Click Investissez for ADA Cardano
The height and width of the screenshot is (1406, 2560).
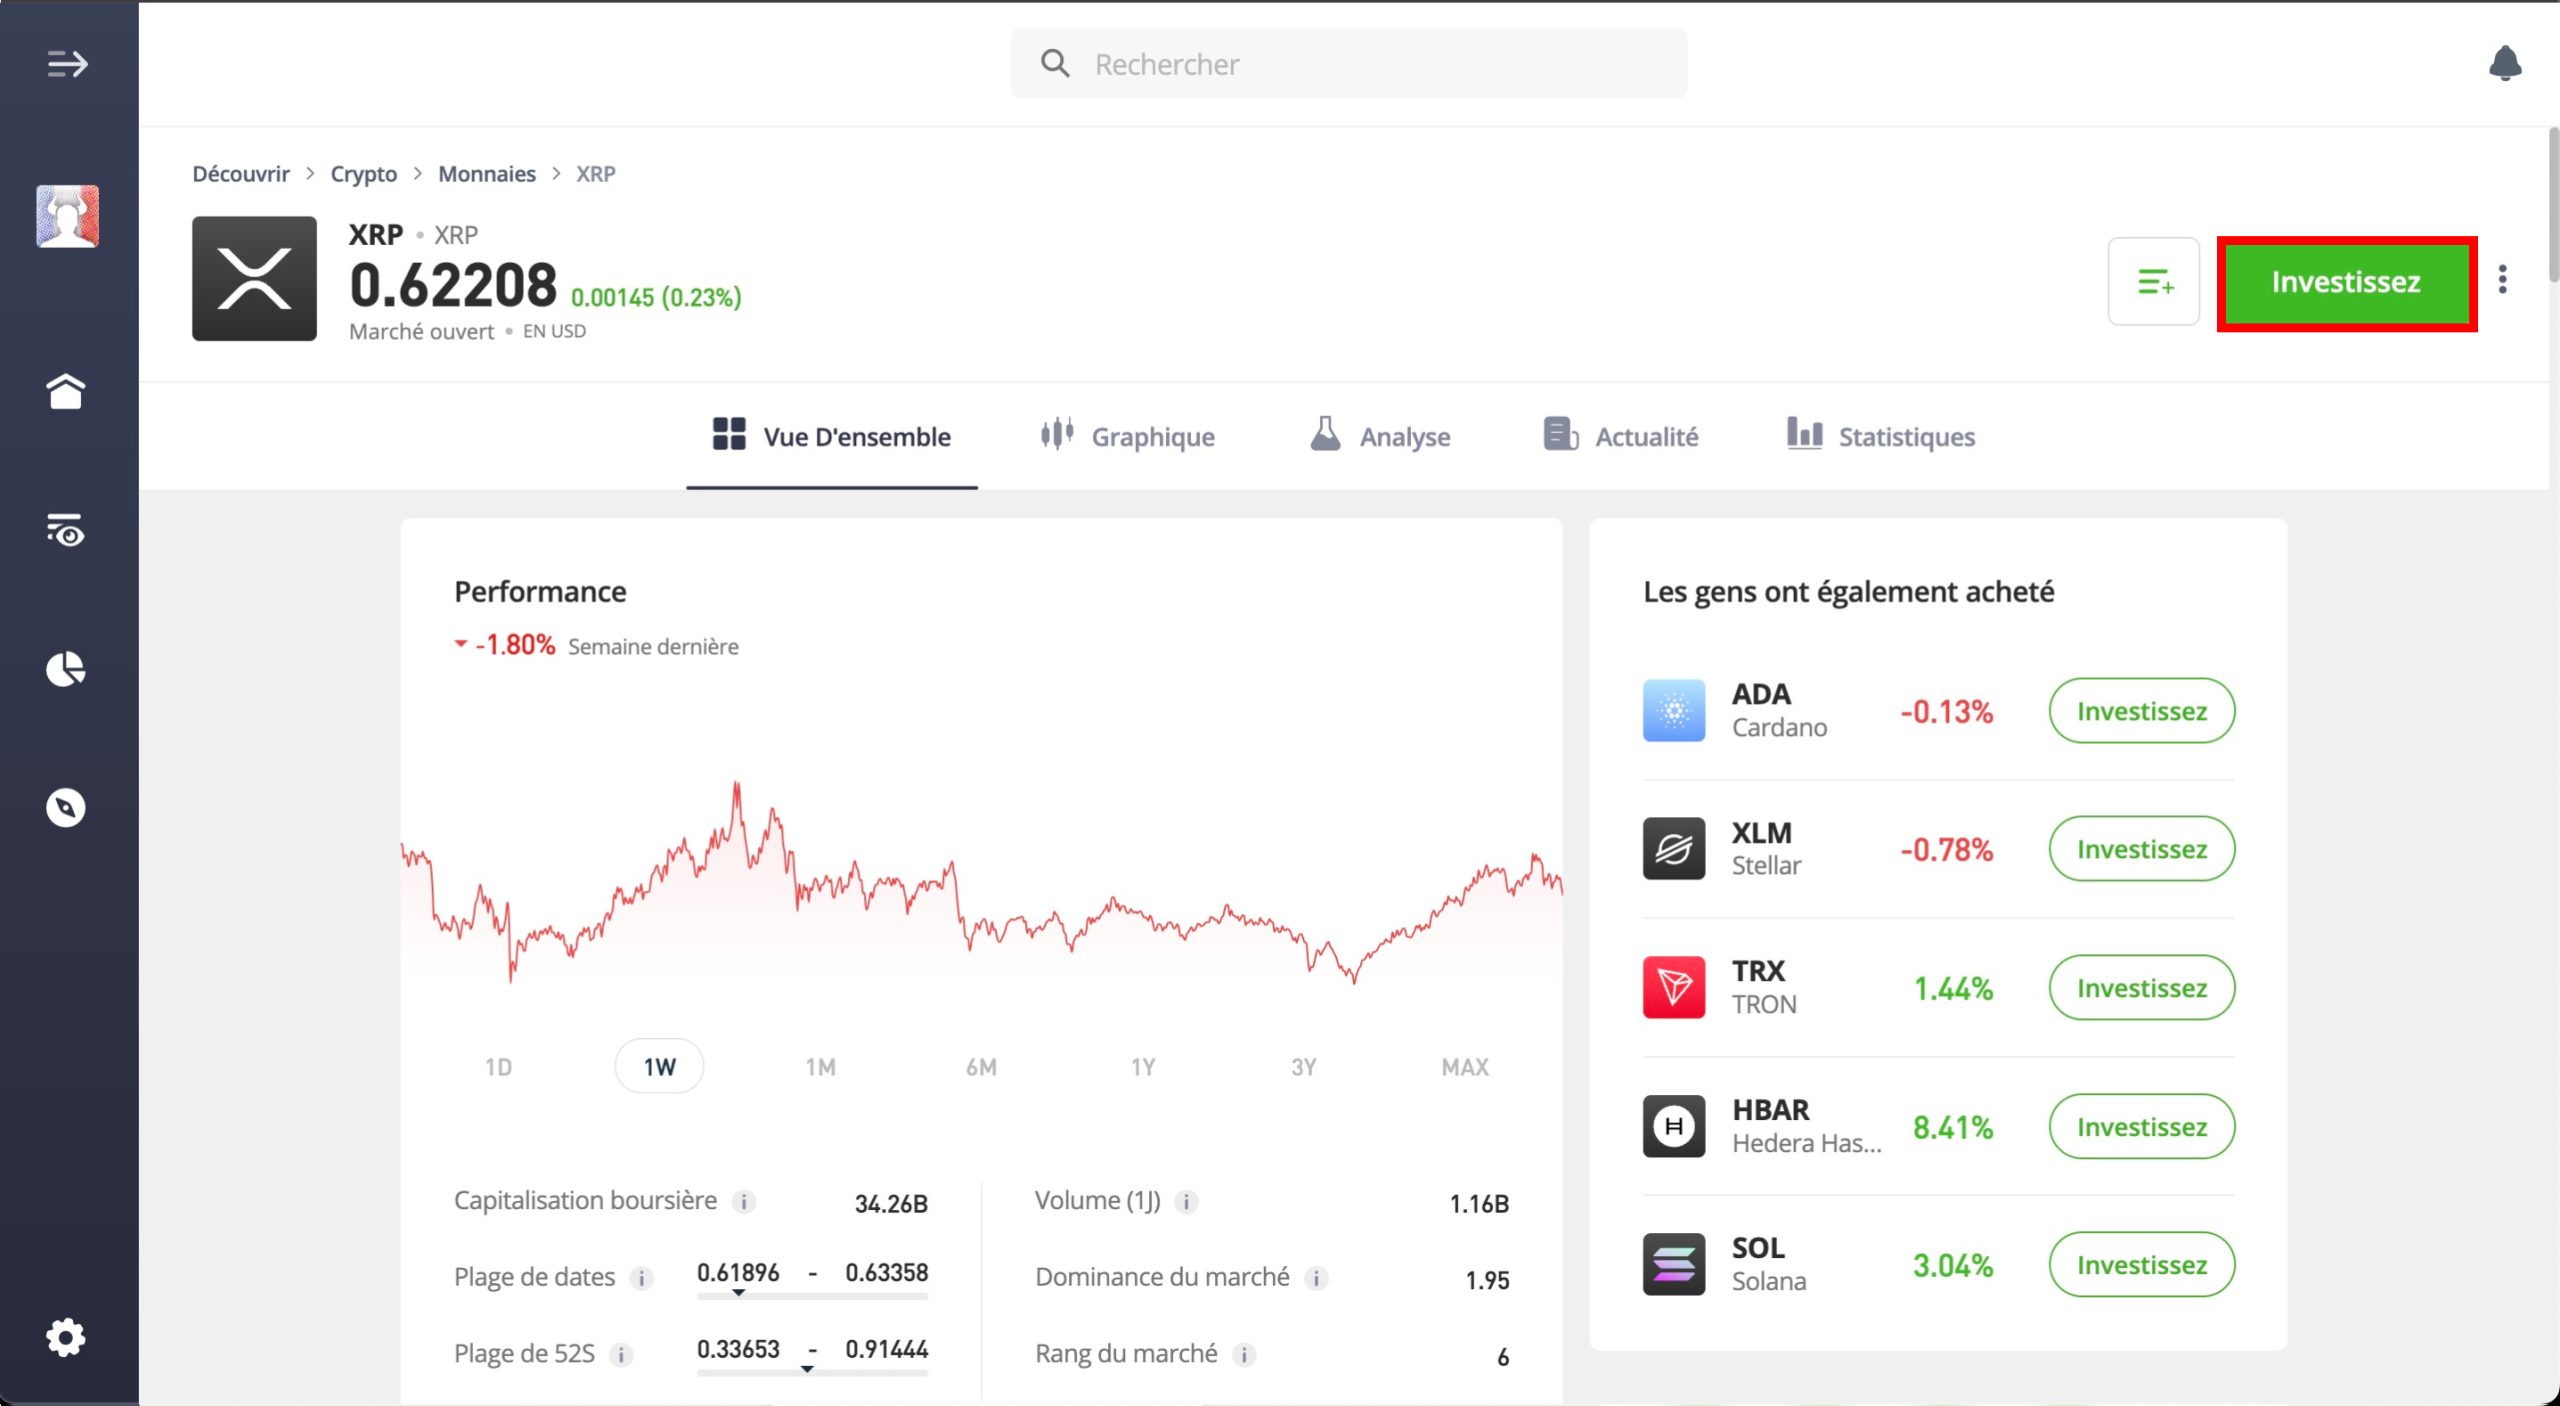pyautogui.click(x=2141, y=711)
